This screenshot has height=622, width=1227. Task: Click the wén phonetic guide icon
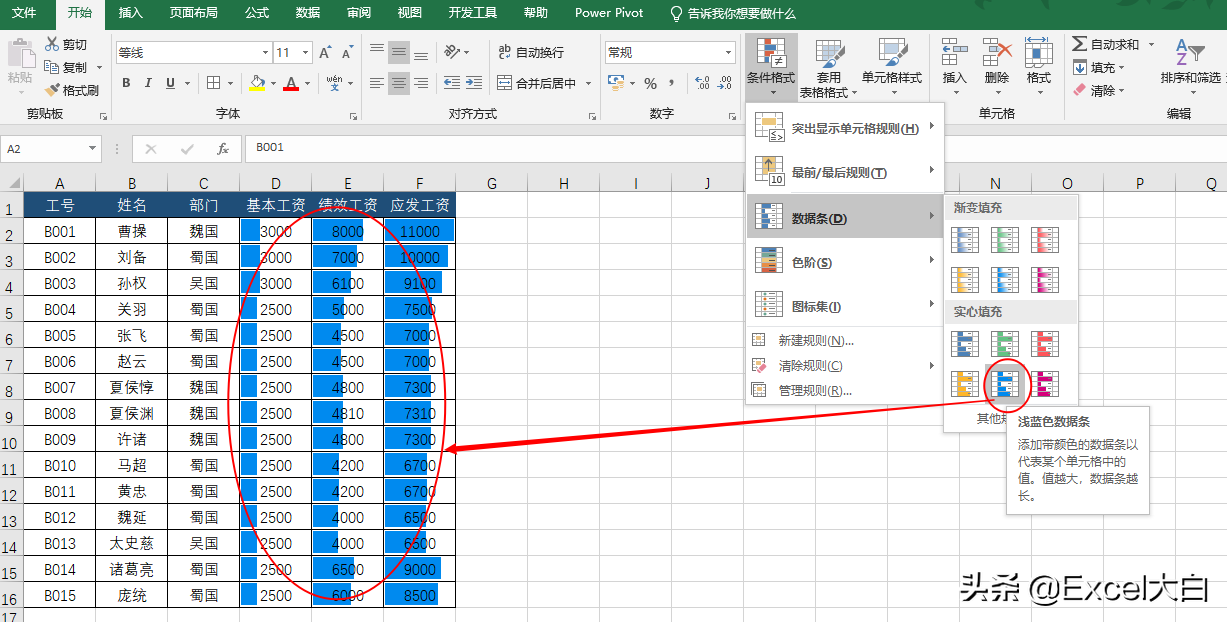[x=334, y=83]
